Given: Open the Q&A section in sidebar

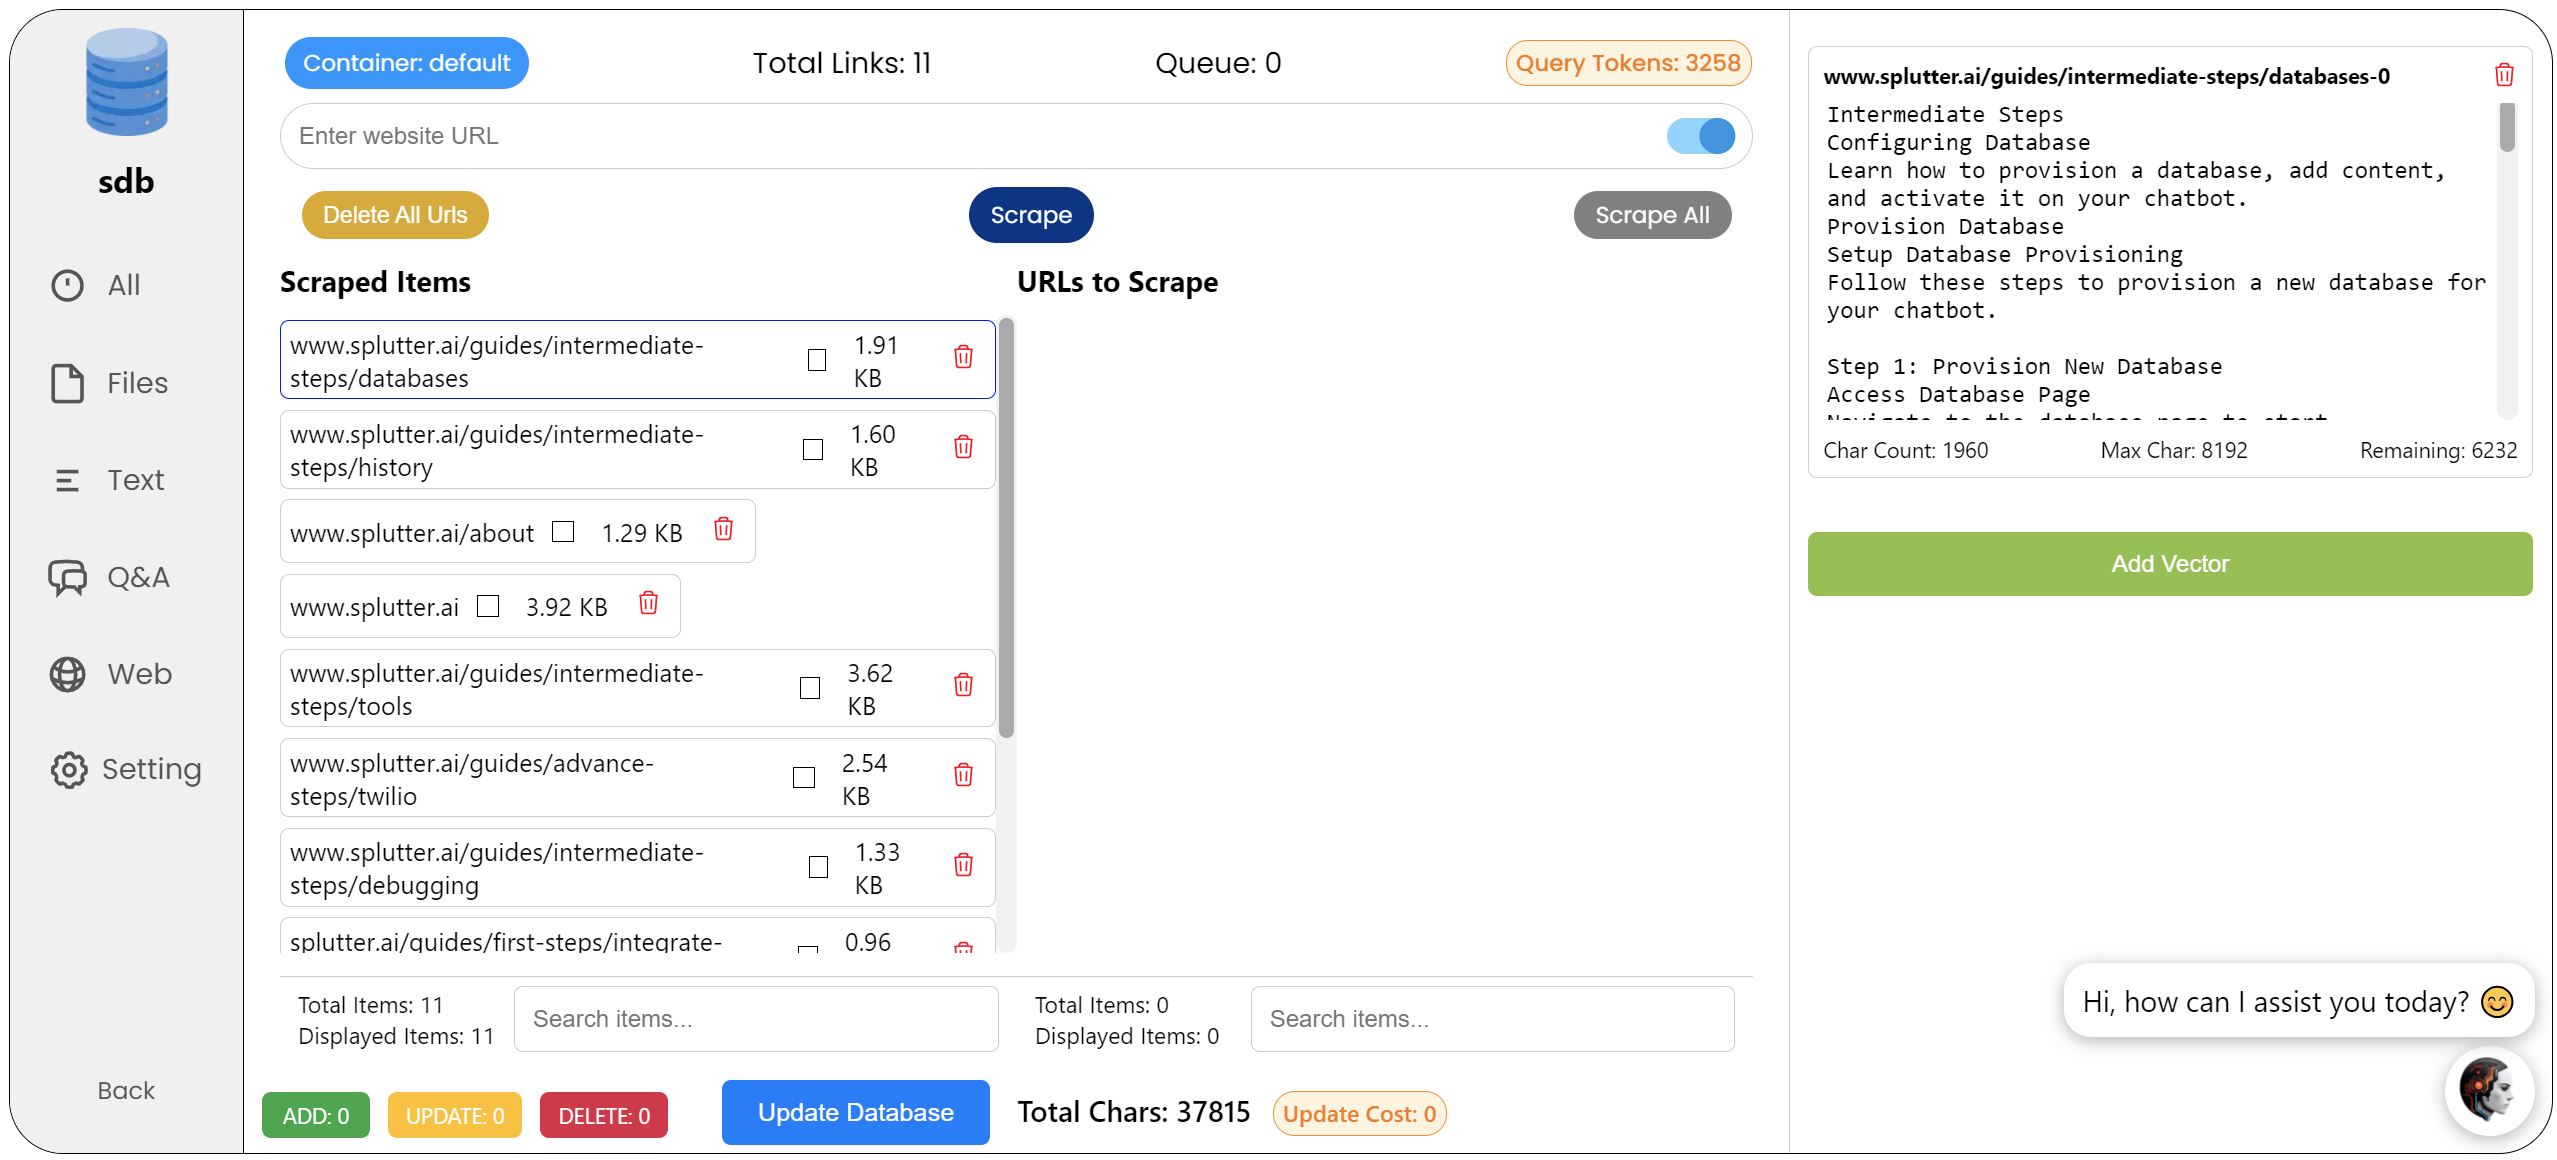Looking at the screenshot, I should (x=109, y=577).
